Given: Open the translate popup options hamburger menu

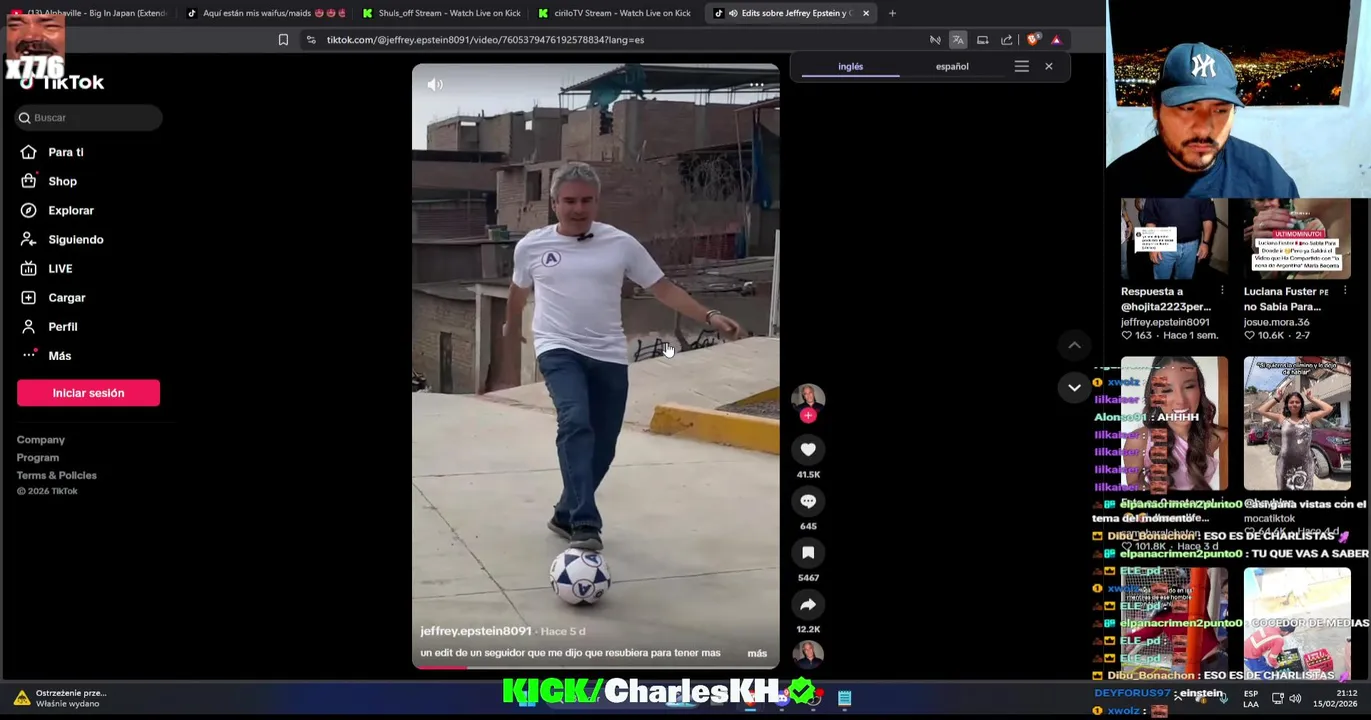Looking at the screenshot, I should [x=1021, y=66].
